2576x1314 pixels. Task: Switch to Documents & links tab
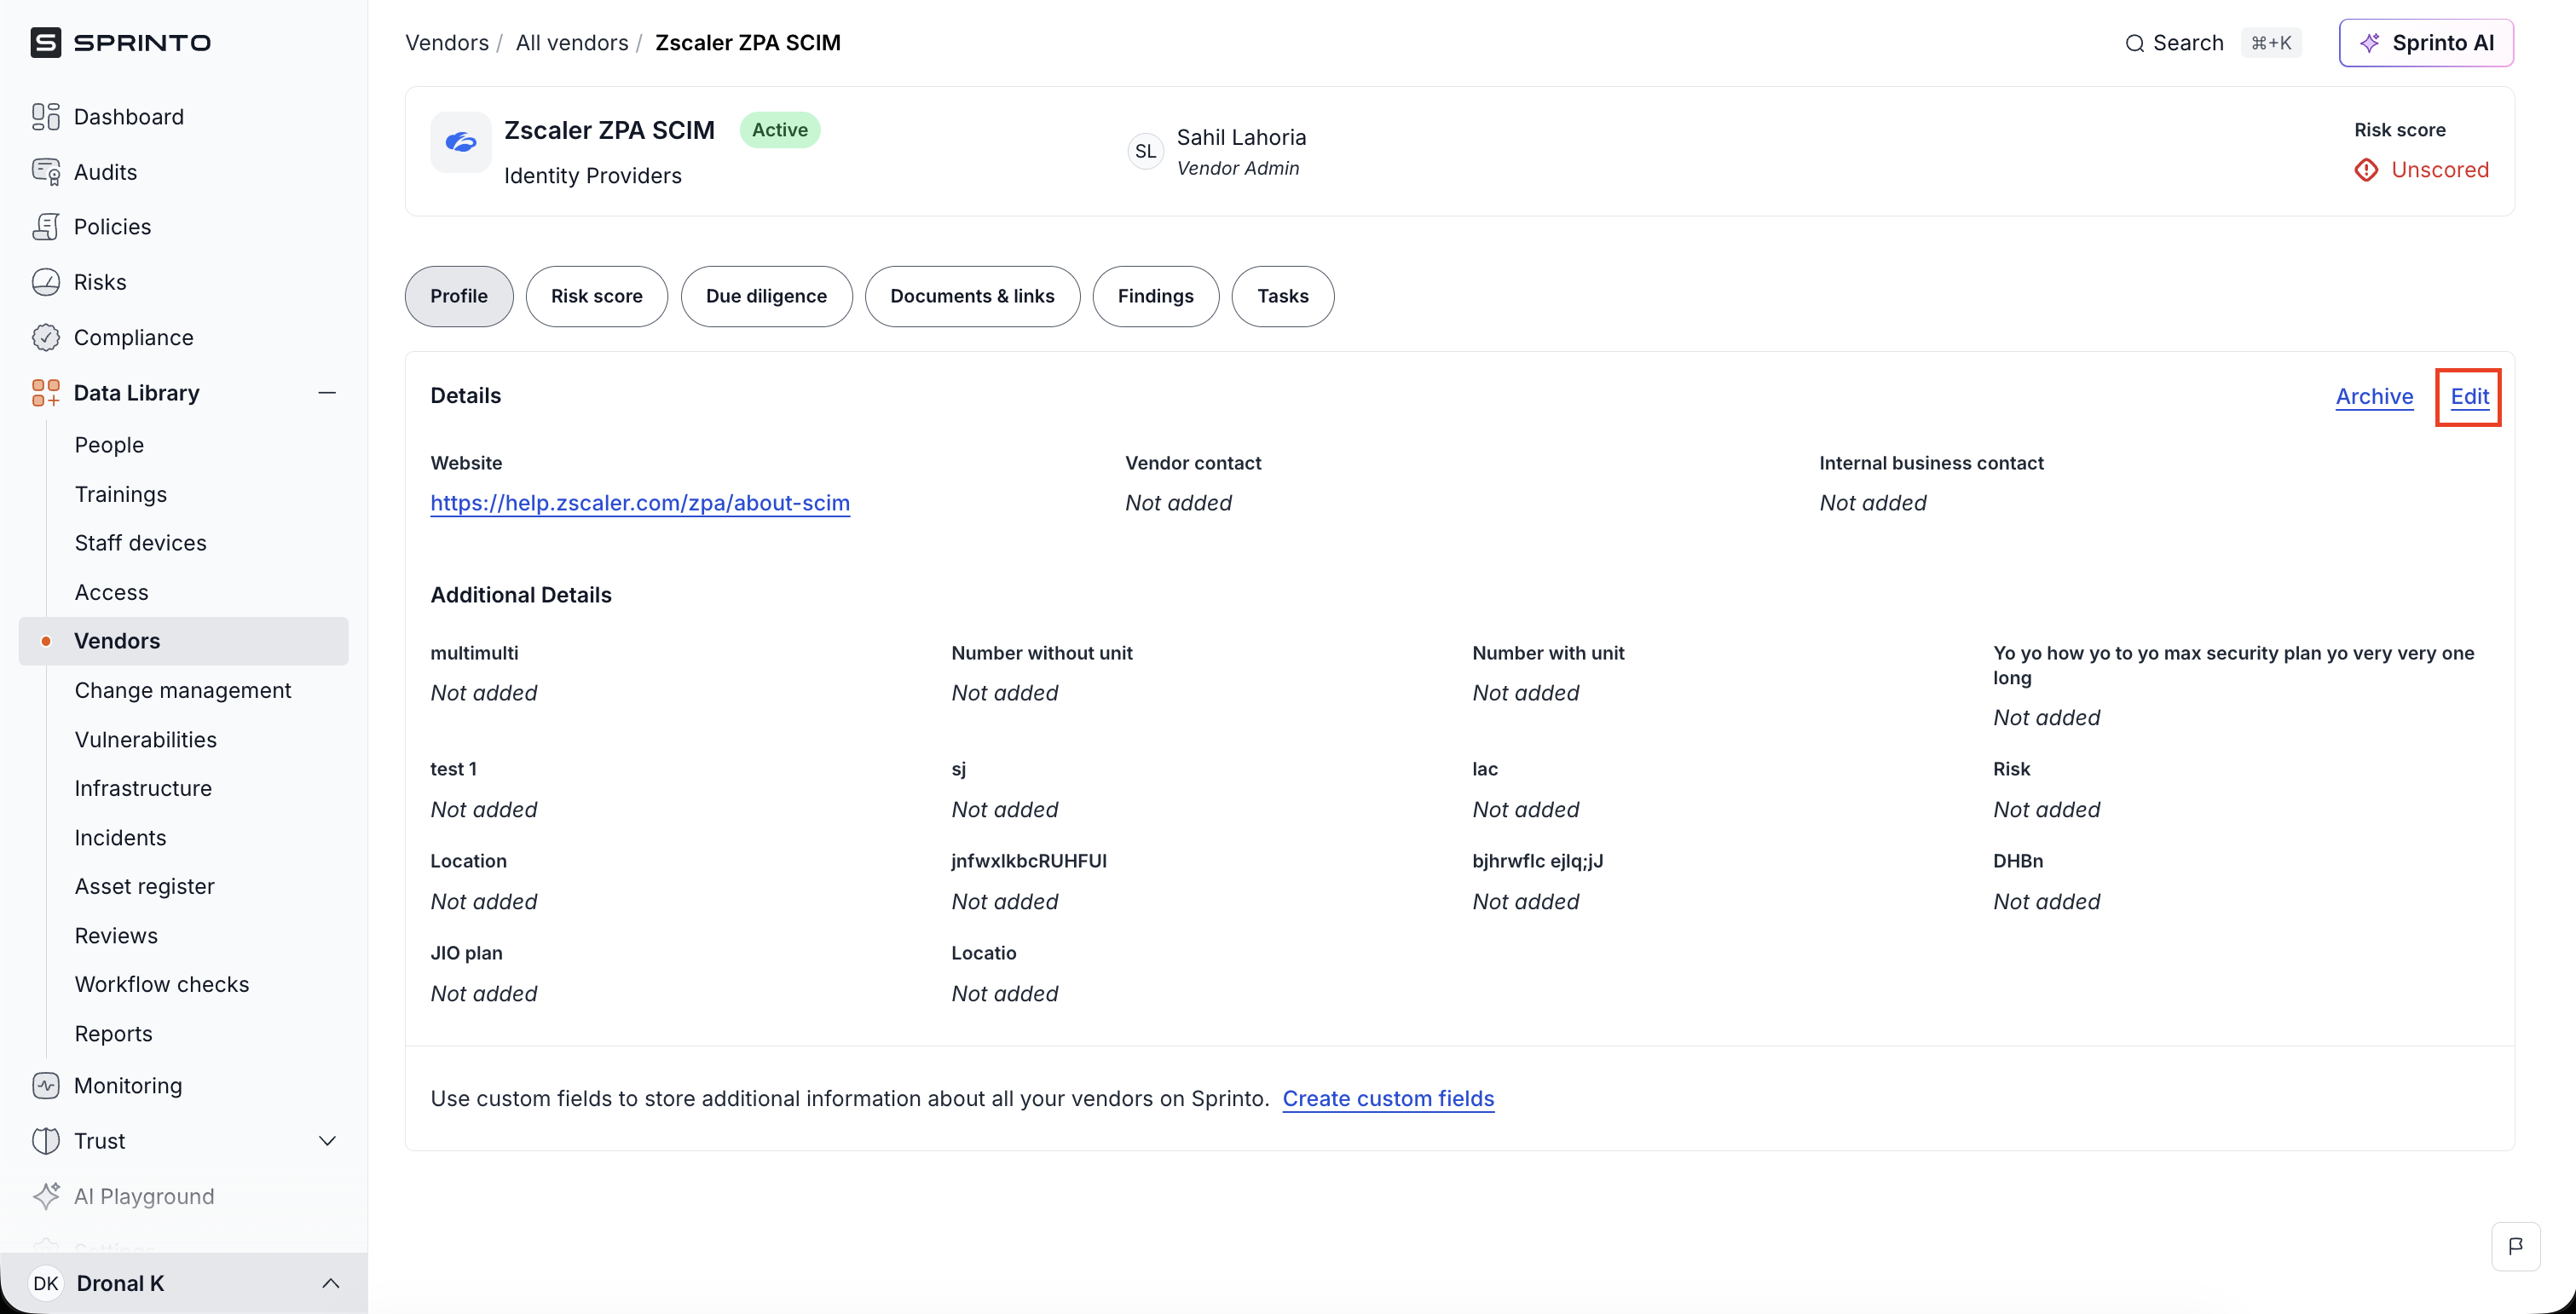(972, 296)
